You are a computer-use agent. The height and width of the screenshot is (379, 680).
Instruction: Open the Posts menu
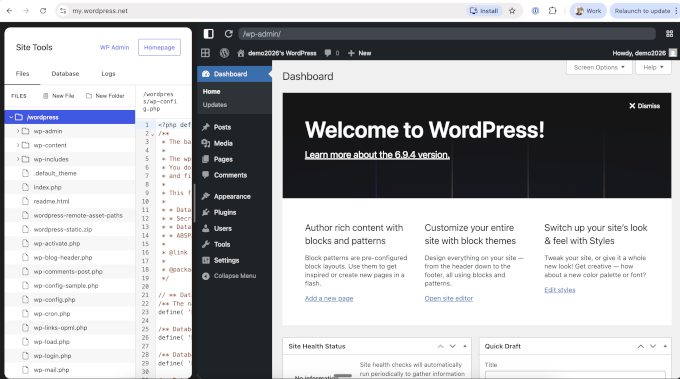235,127
